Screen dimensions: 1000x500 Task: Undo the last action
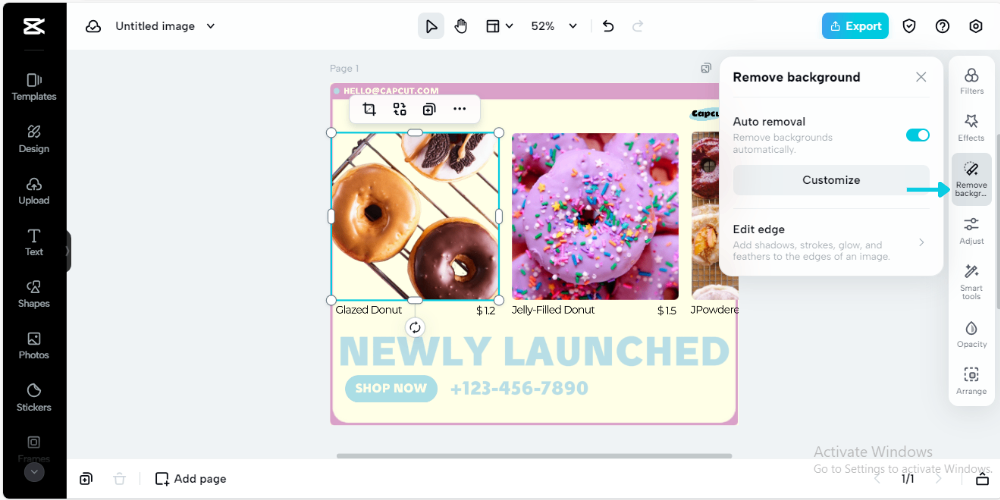click(x=608, y=26)
